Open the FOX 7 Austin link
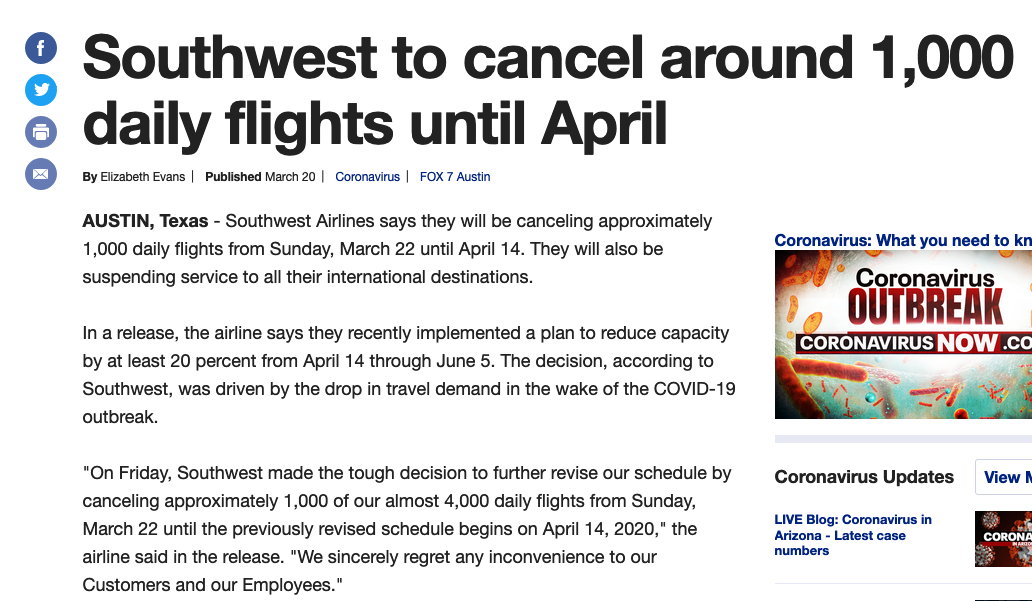 point(455,177)
